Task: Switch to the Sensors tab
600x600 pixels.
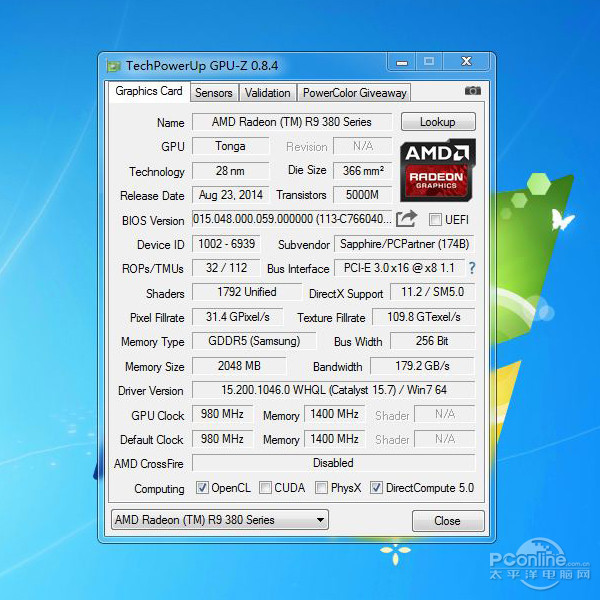Action: (x=214, y=93)
